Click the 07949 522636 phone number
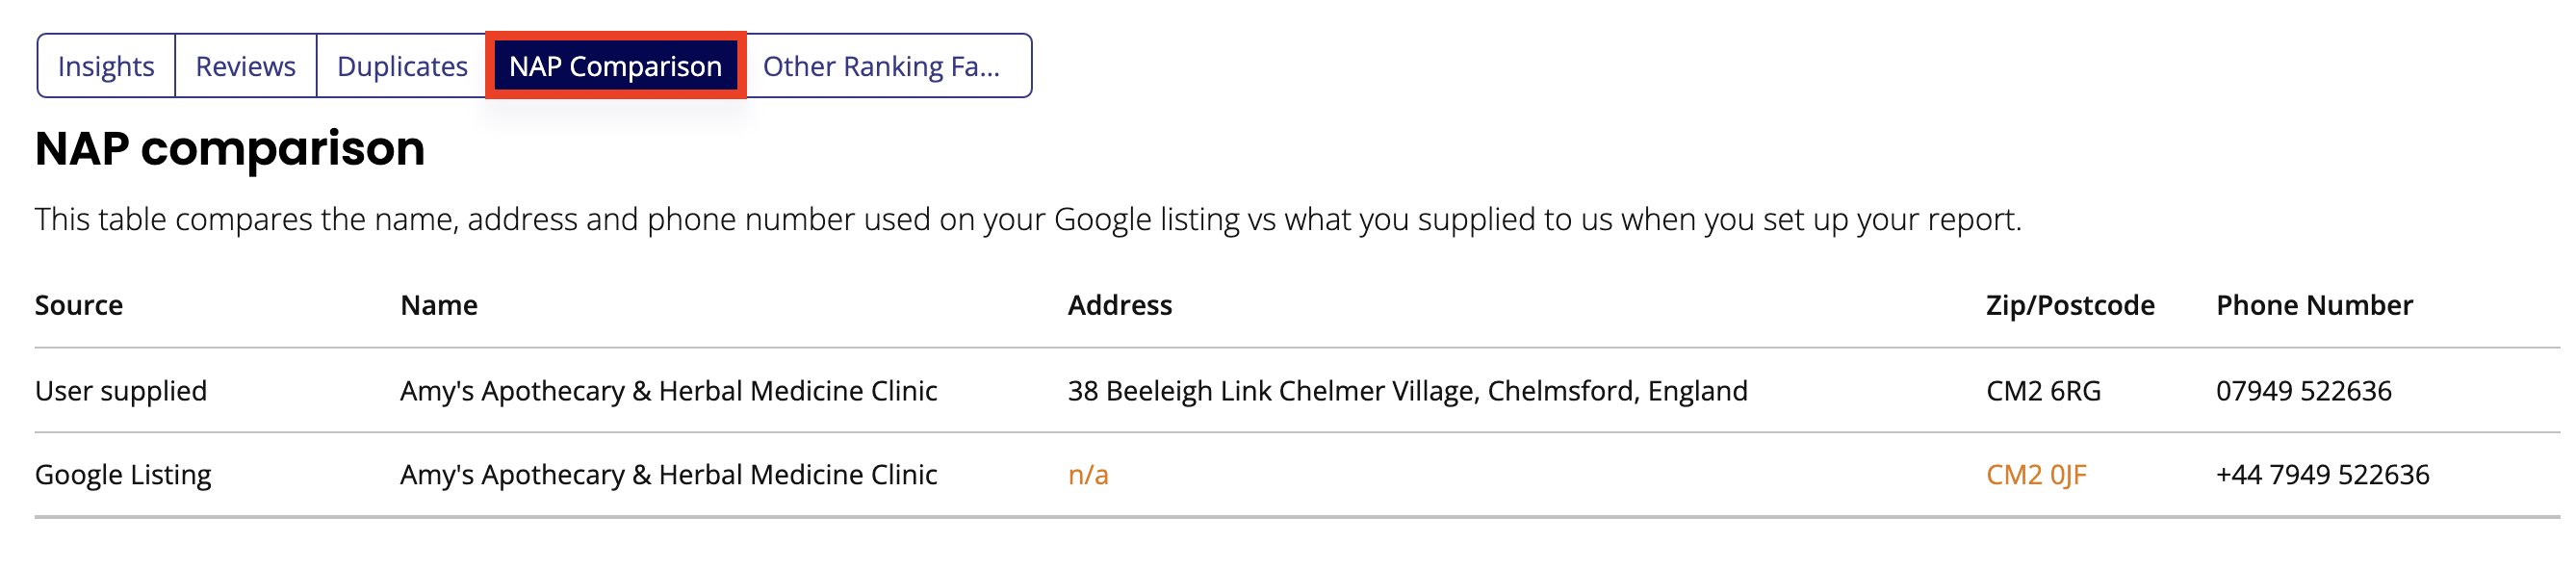The width and height of the screenshot is (2576, 569). (2303, 391)
